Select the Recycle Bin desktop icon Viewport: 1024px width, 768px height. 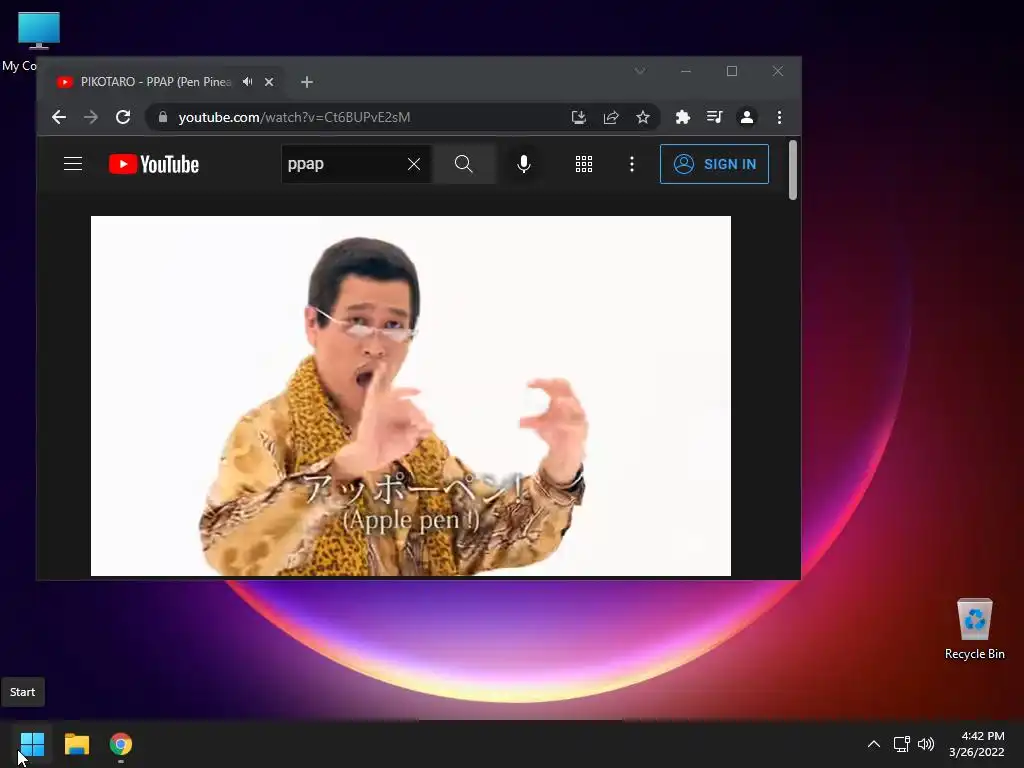tap(974, 628)
